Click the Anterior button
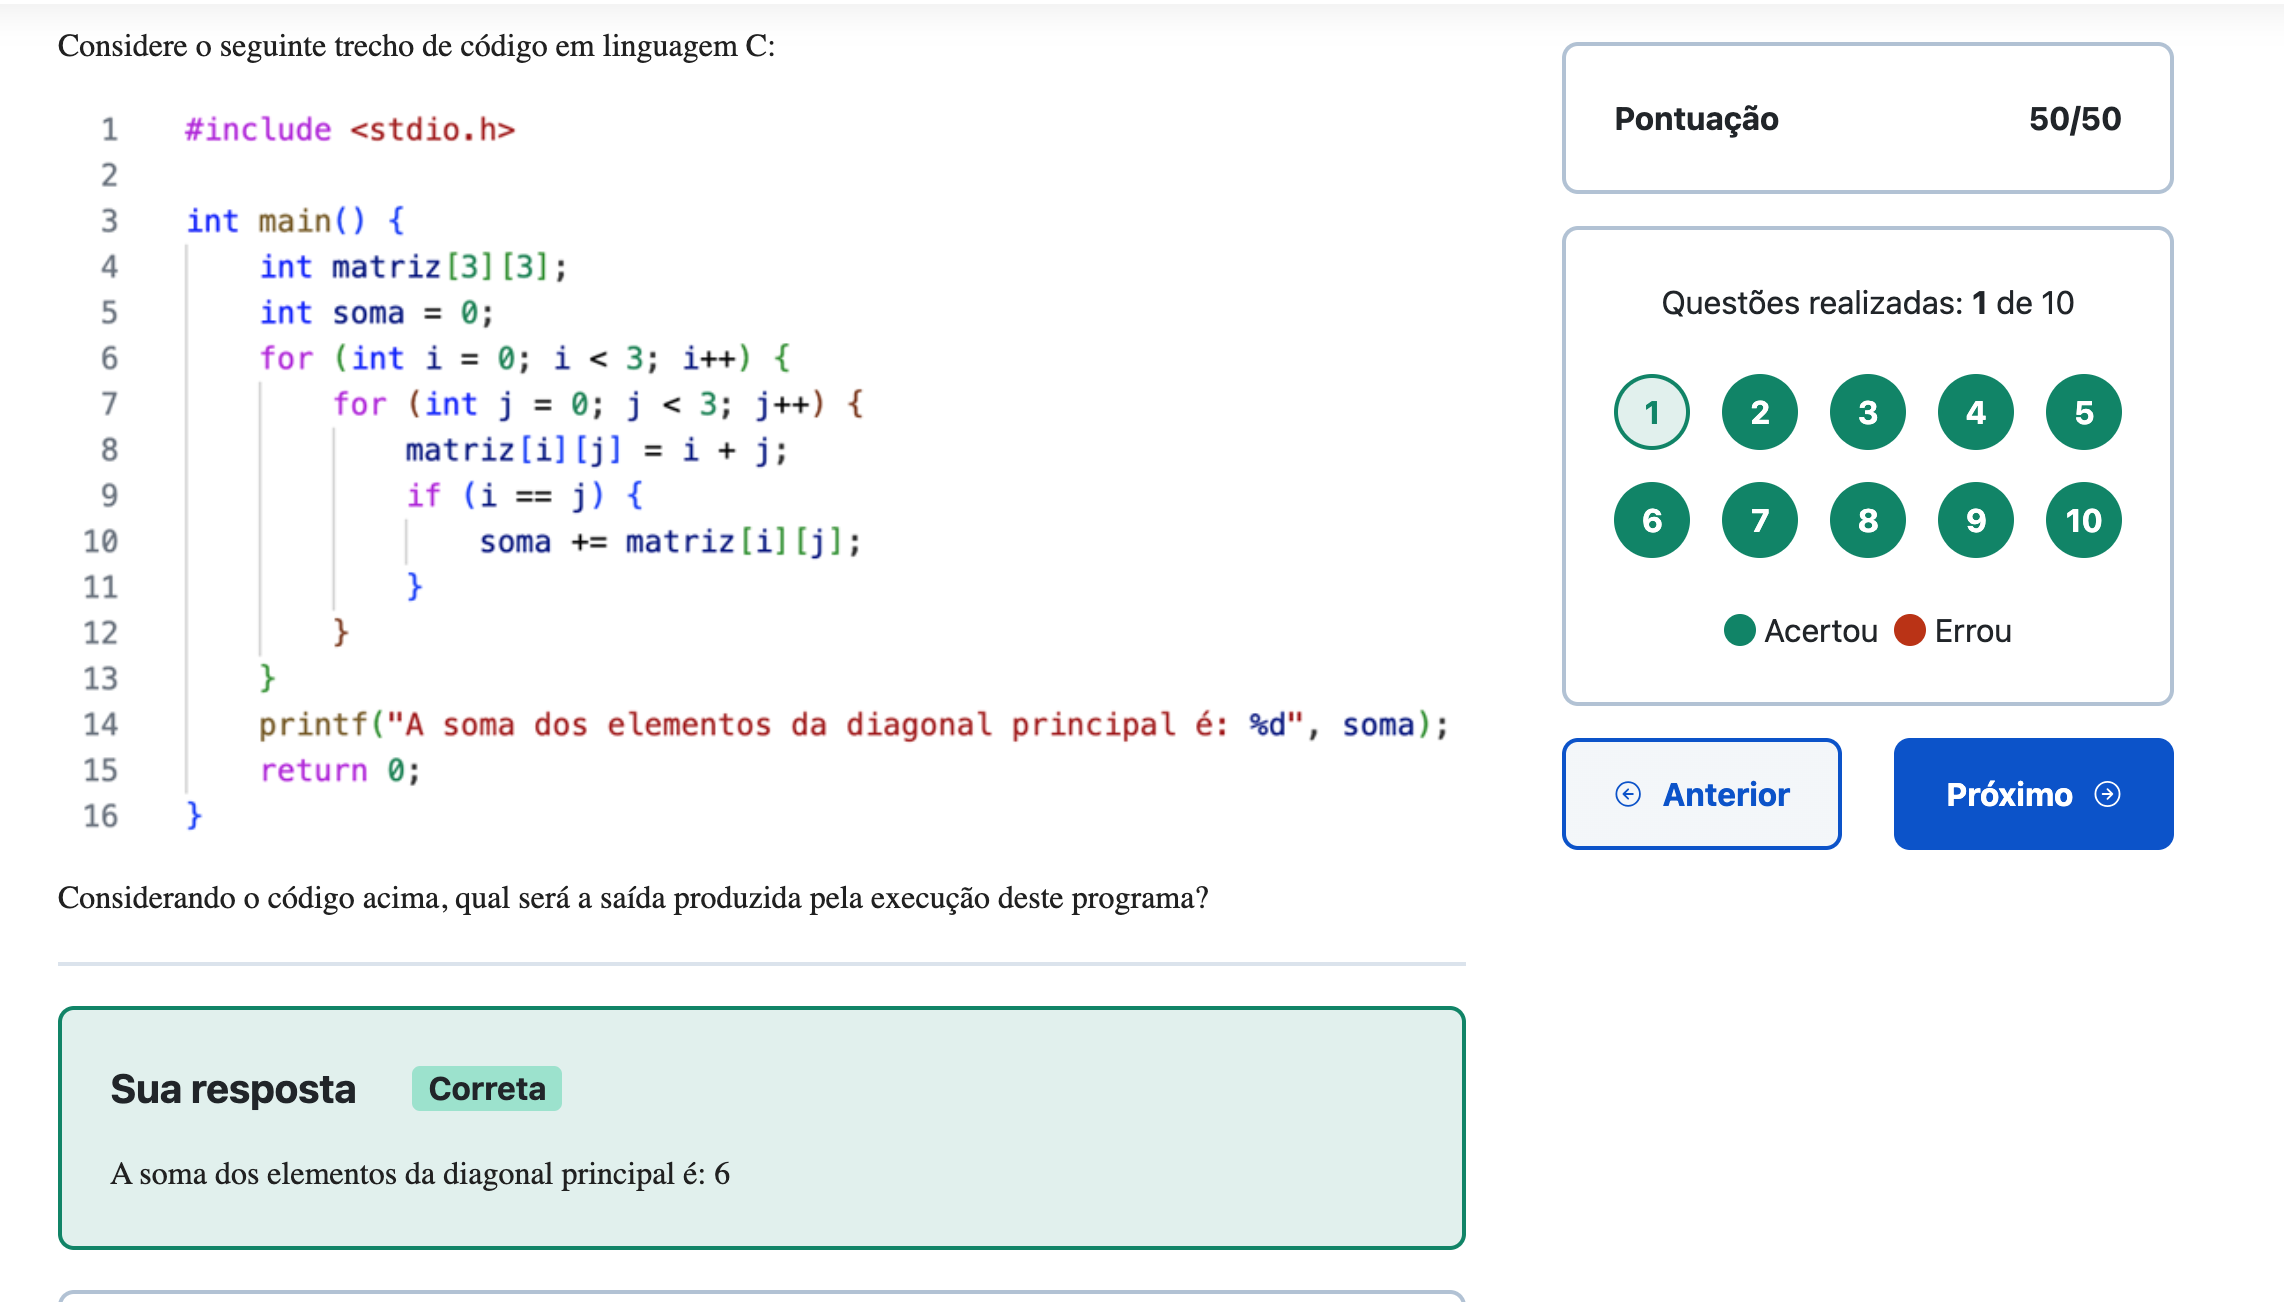Image resolution: width=2284 pixels, height=1302 pixels. (x=1701, y=794)
